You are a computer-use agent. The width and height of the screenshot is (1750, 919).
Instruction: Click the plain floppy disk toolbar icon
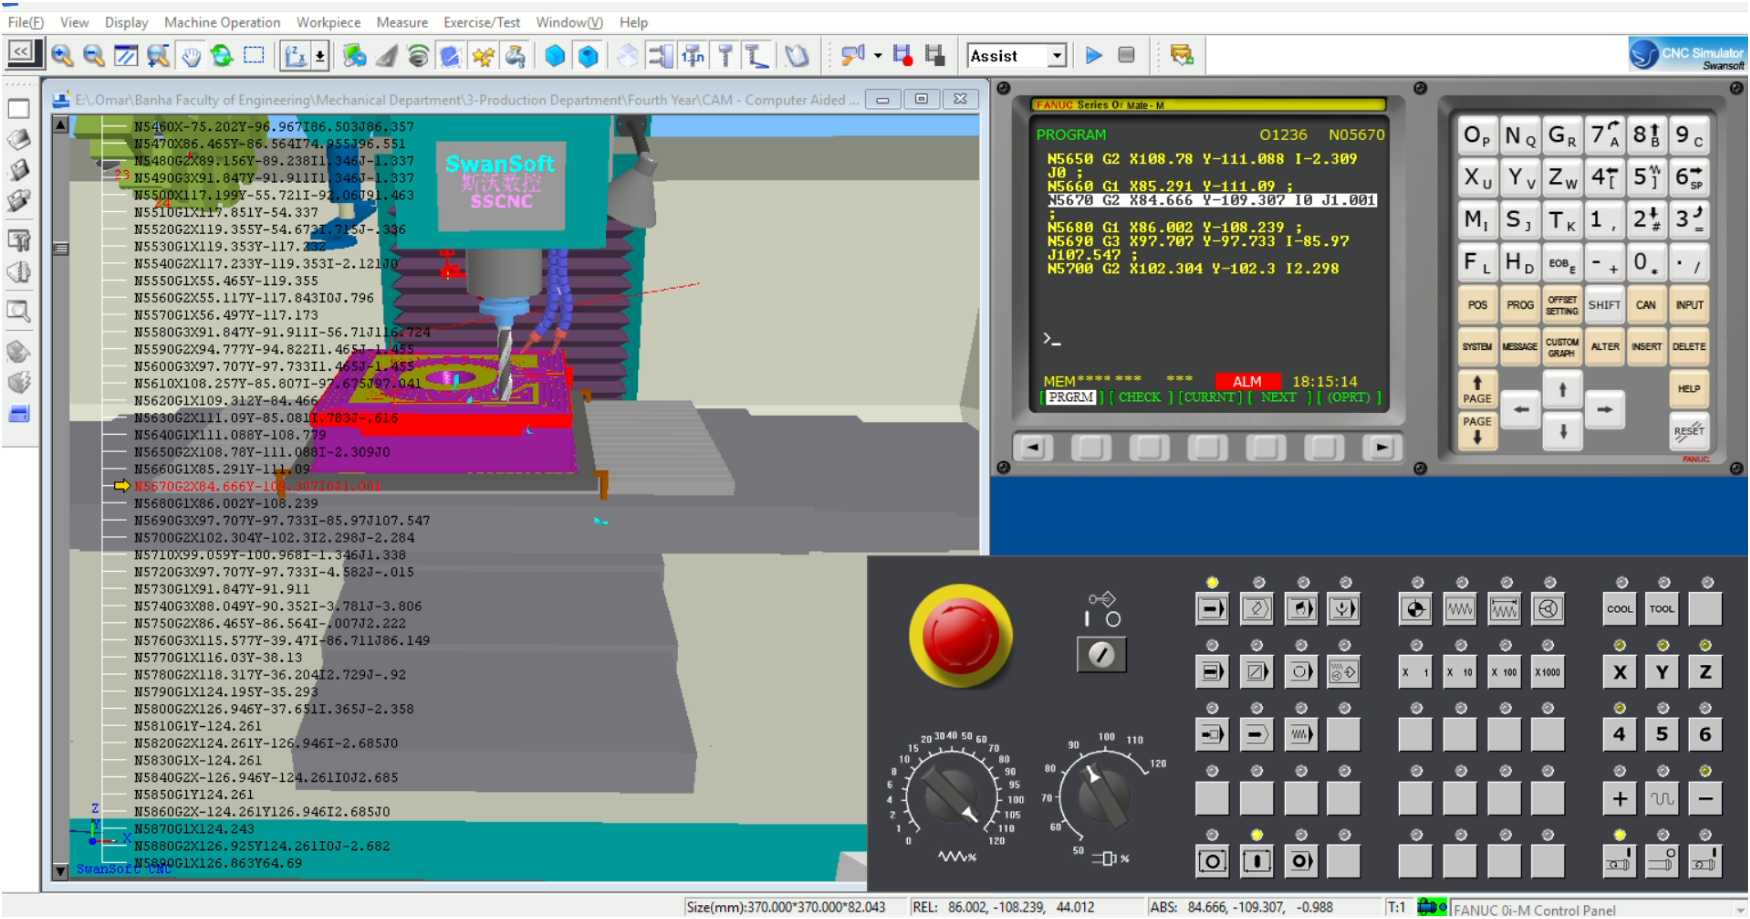[935, 56]
